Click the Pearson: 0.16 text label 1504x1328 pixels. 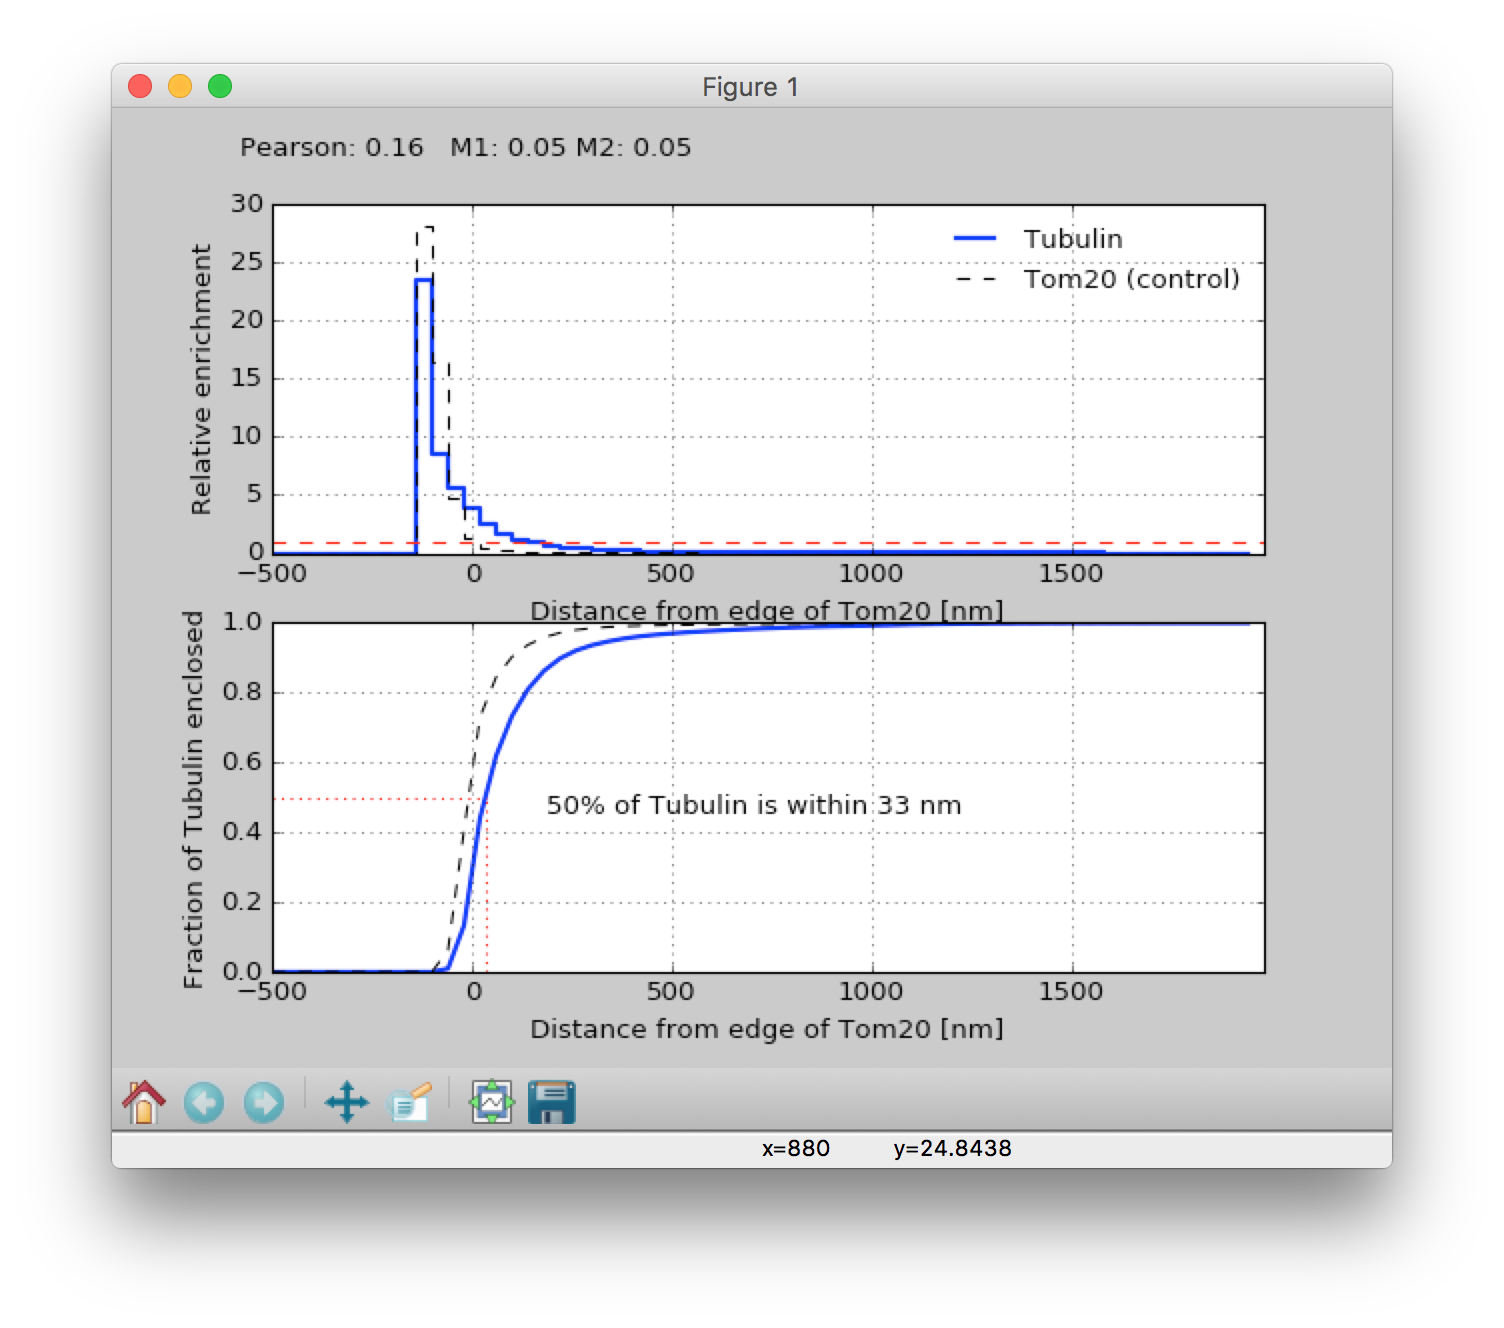tap(331, 148)
